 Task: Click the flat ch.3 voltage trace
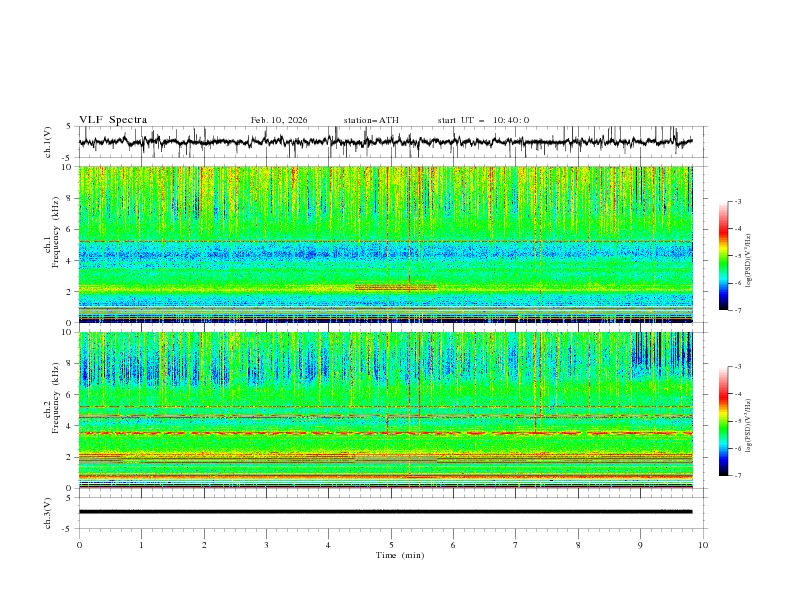[x=385, y=512]
